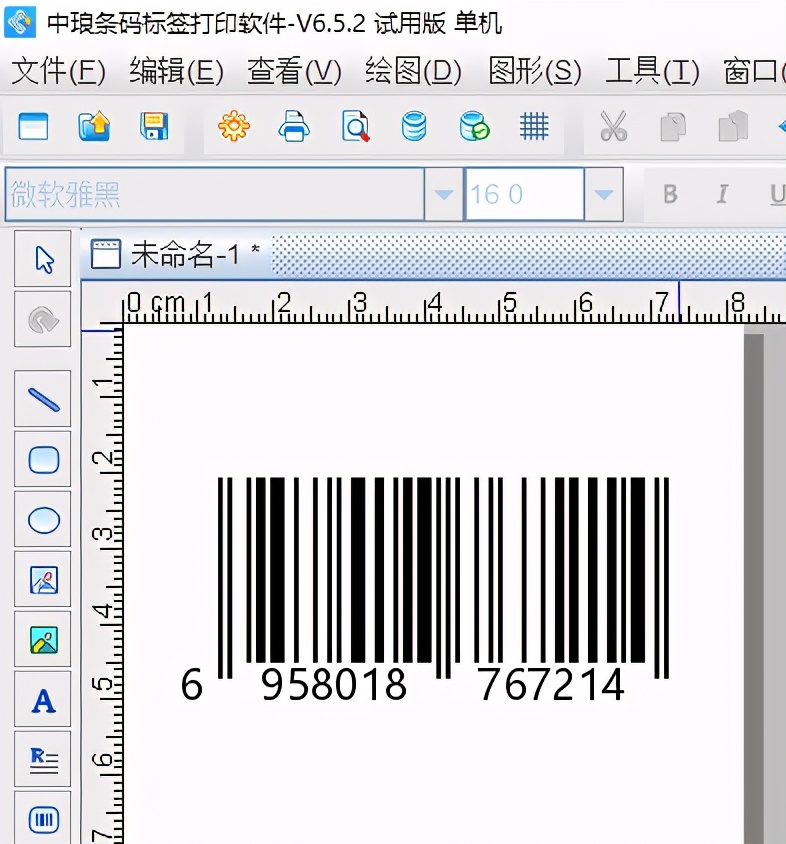Viewport: 786px width, 844px height.
Task: Open the 绘图(D) menu
Action: (413, 72)
